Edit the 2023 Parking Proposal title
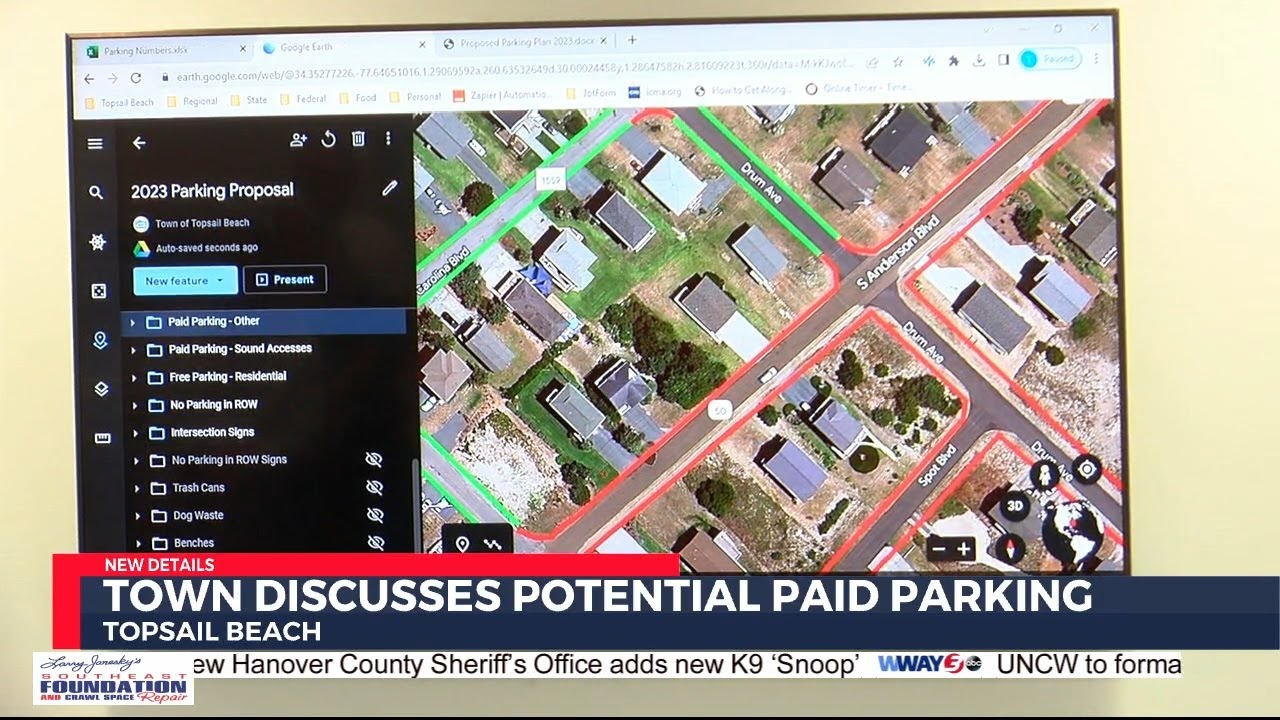This screenshot has width=1280, height=720. pyautogui.click(x=390, y=188)
